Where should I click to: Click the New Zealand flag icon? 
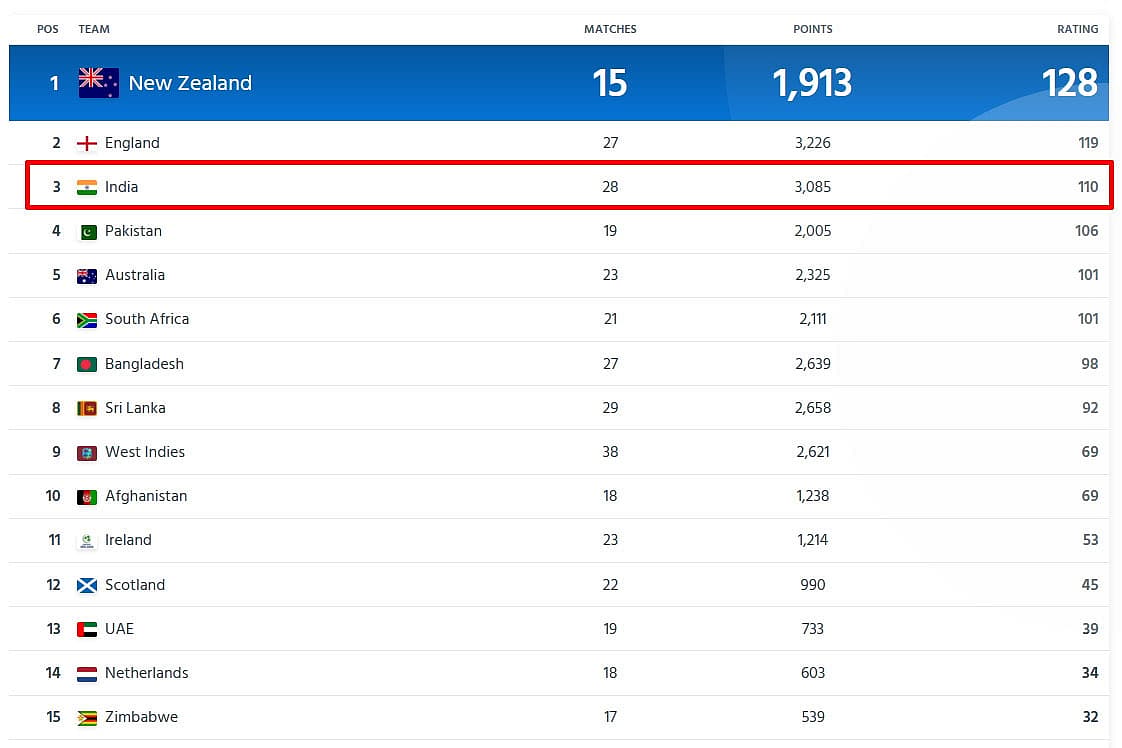pyautogui.click(x=99, y=83)
